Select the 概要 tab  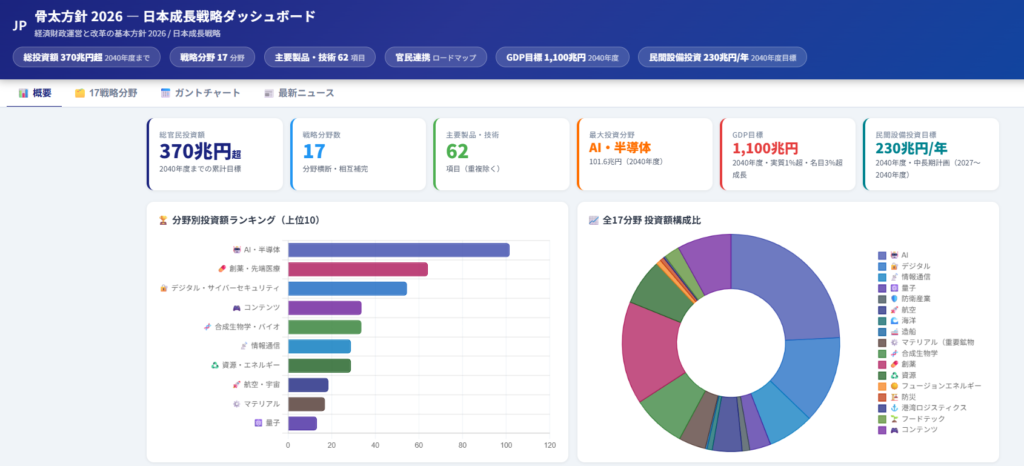pos(35,93)
